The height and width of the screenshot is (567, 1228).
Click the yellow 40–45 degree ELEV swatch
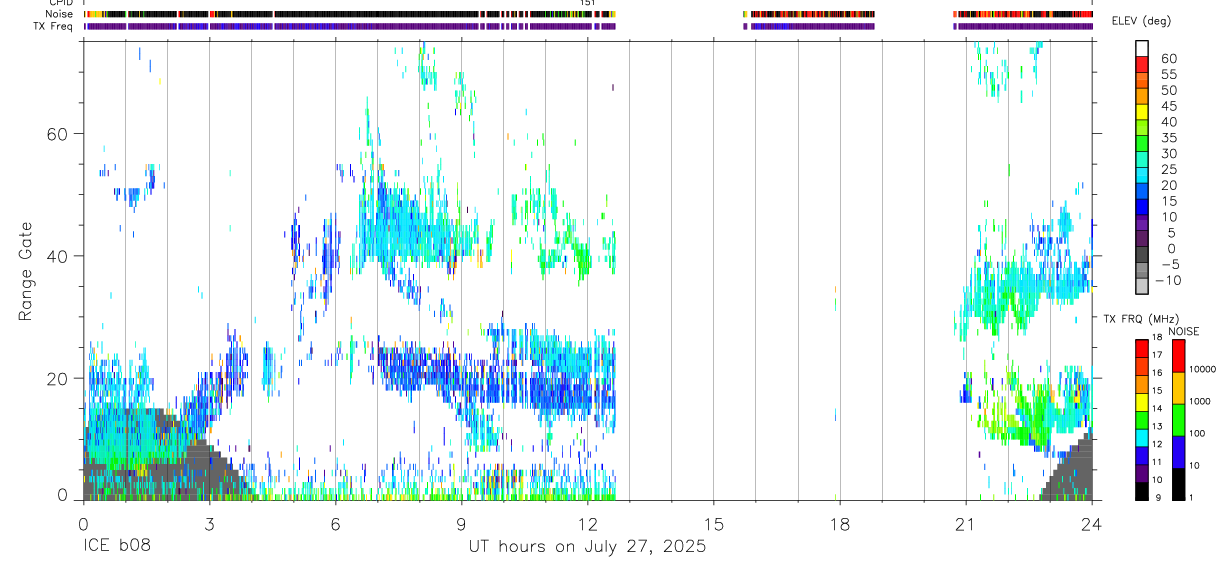click(x=1141, y=112)
